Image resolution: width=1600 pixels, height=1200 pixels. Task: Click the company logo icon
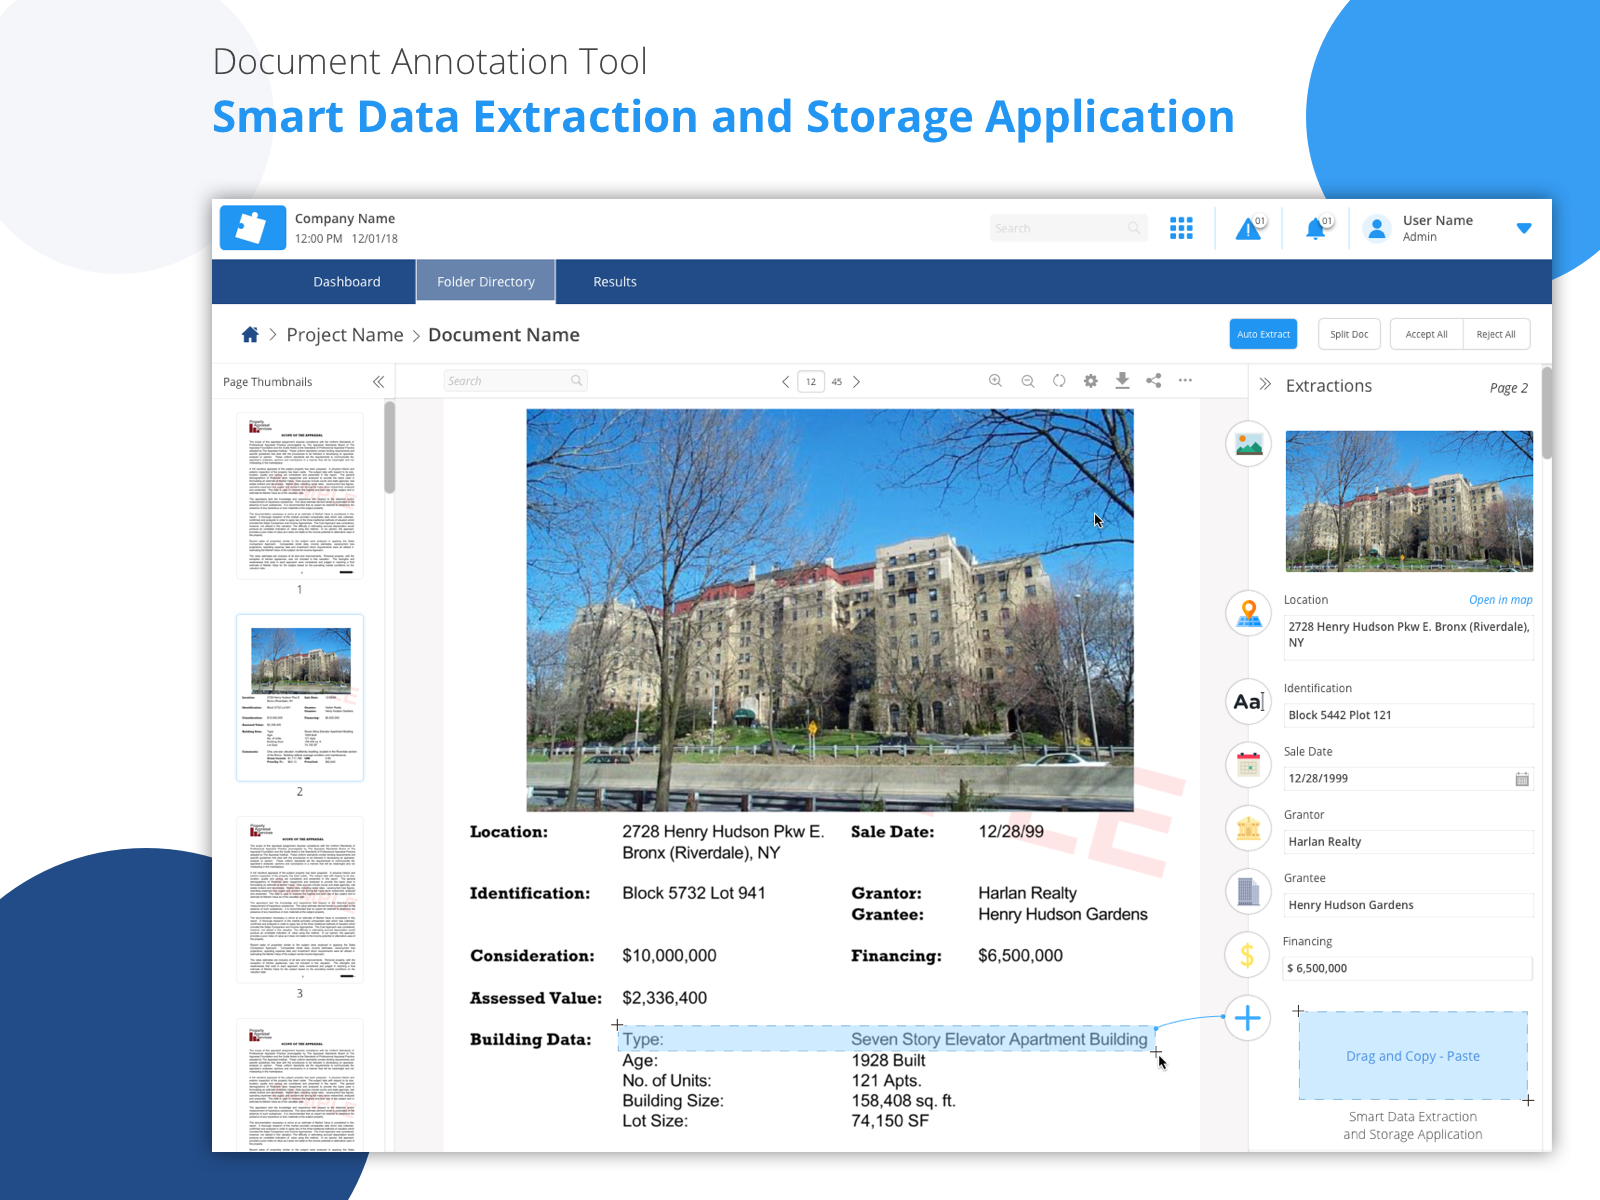[252, 227]
